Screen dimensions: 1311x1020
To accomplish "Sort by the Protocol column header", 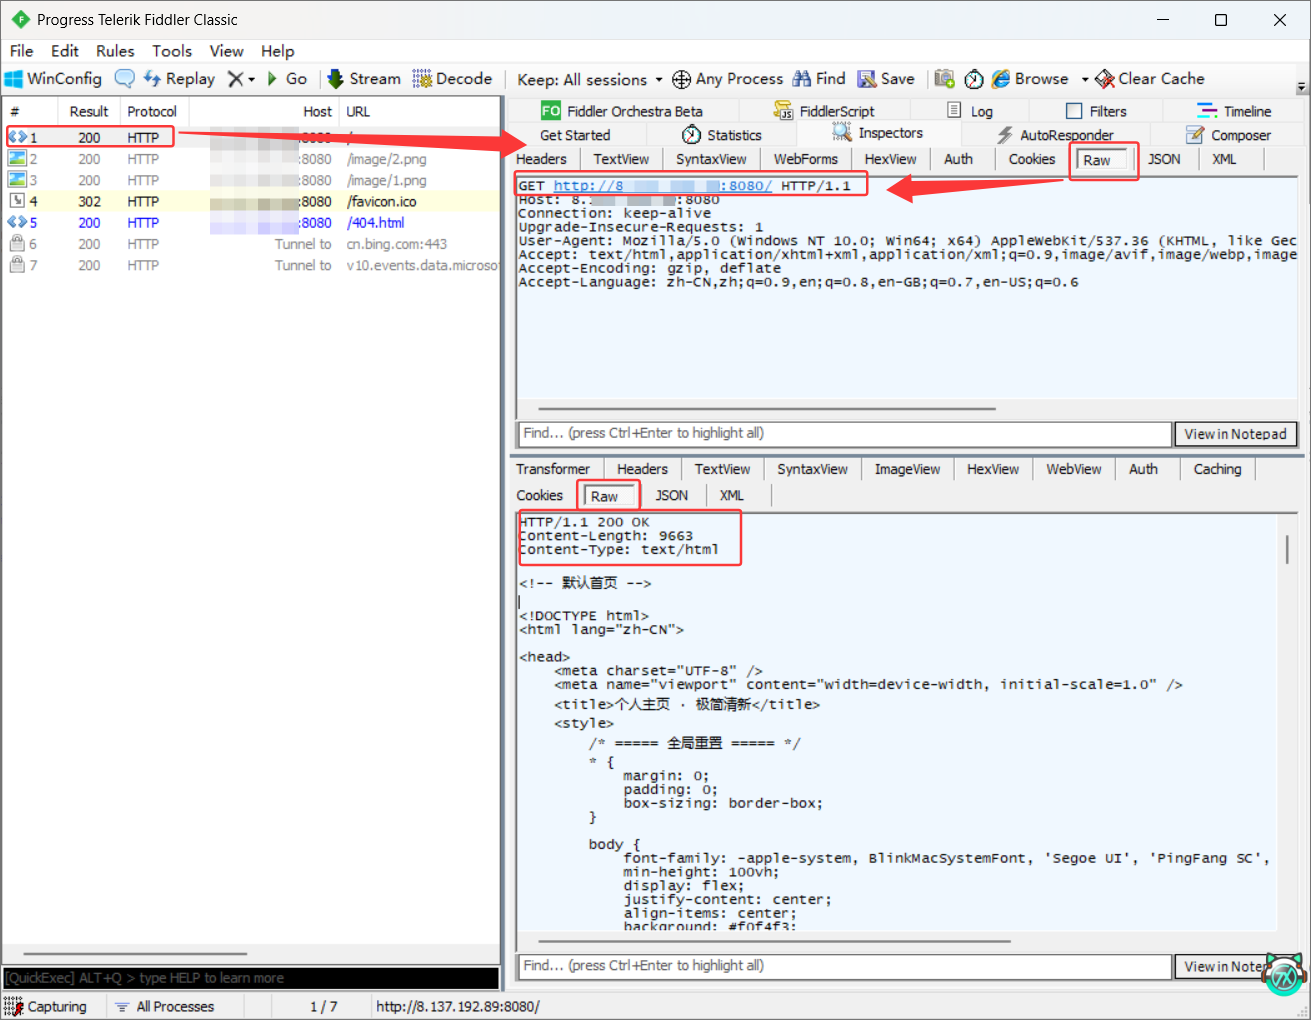I will (x=152, y=111).
